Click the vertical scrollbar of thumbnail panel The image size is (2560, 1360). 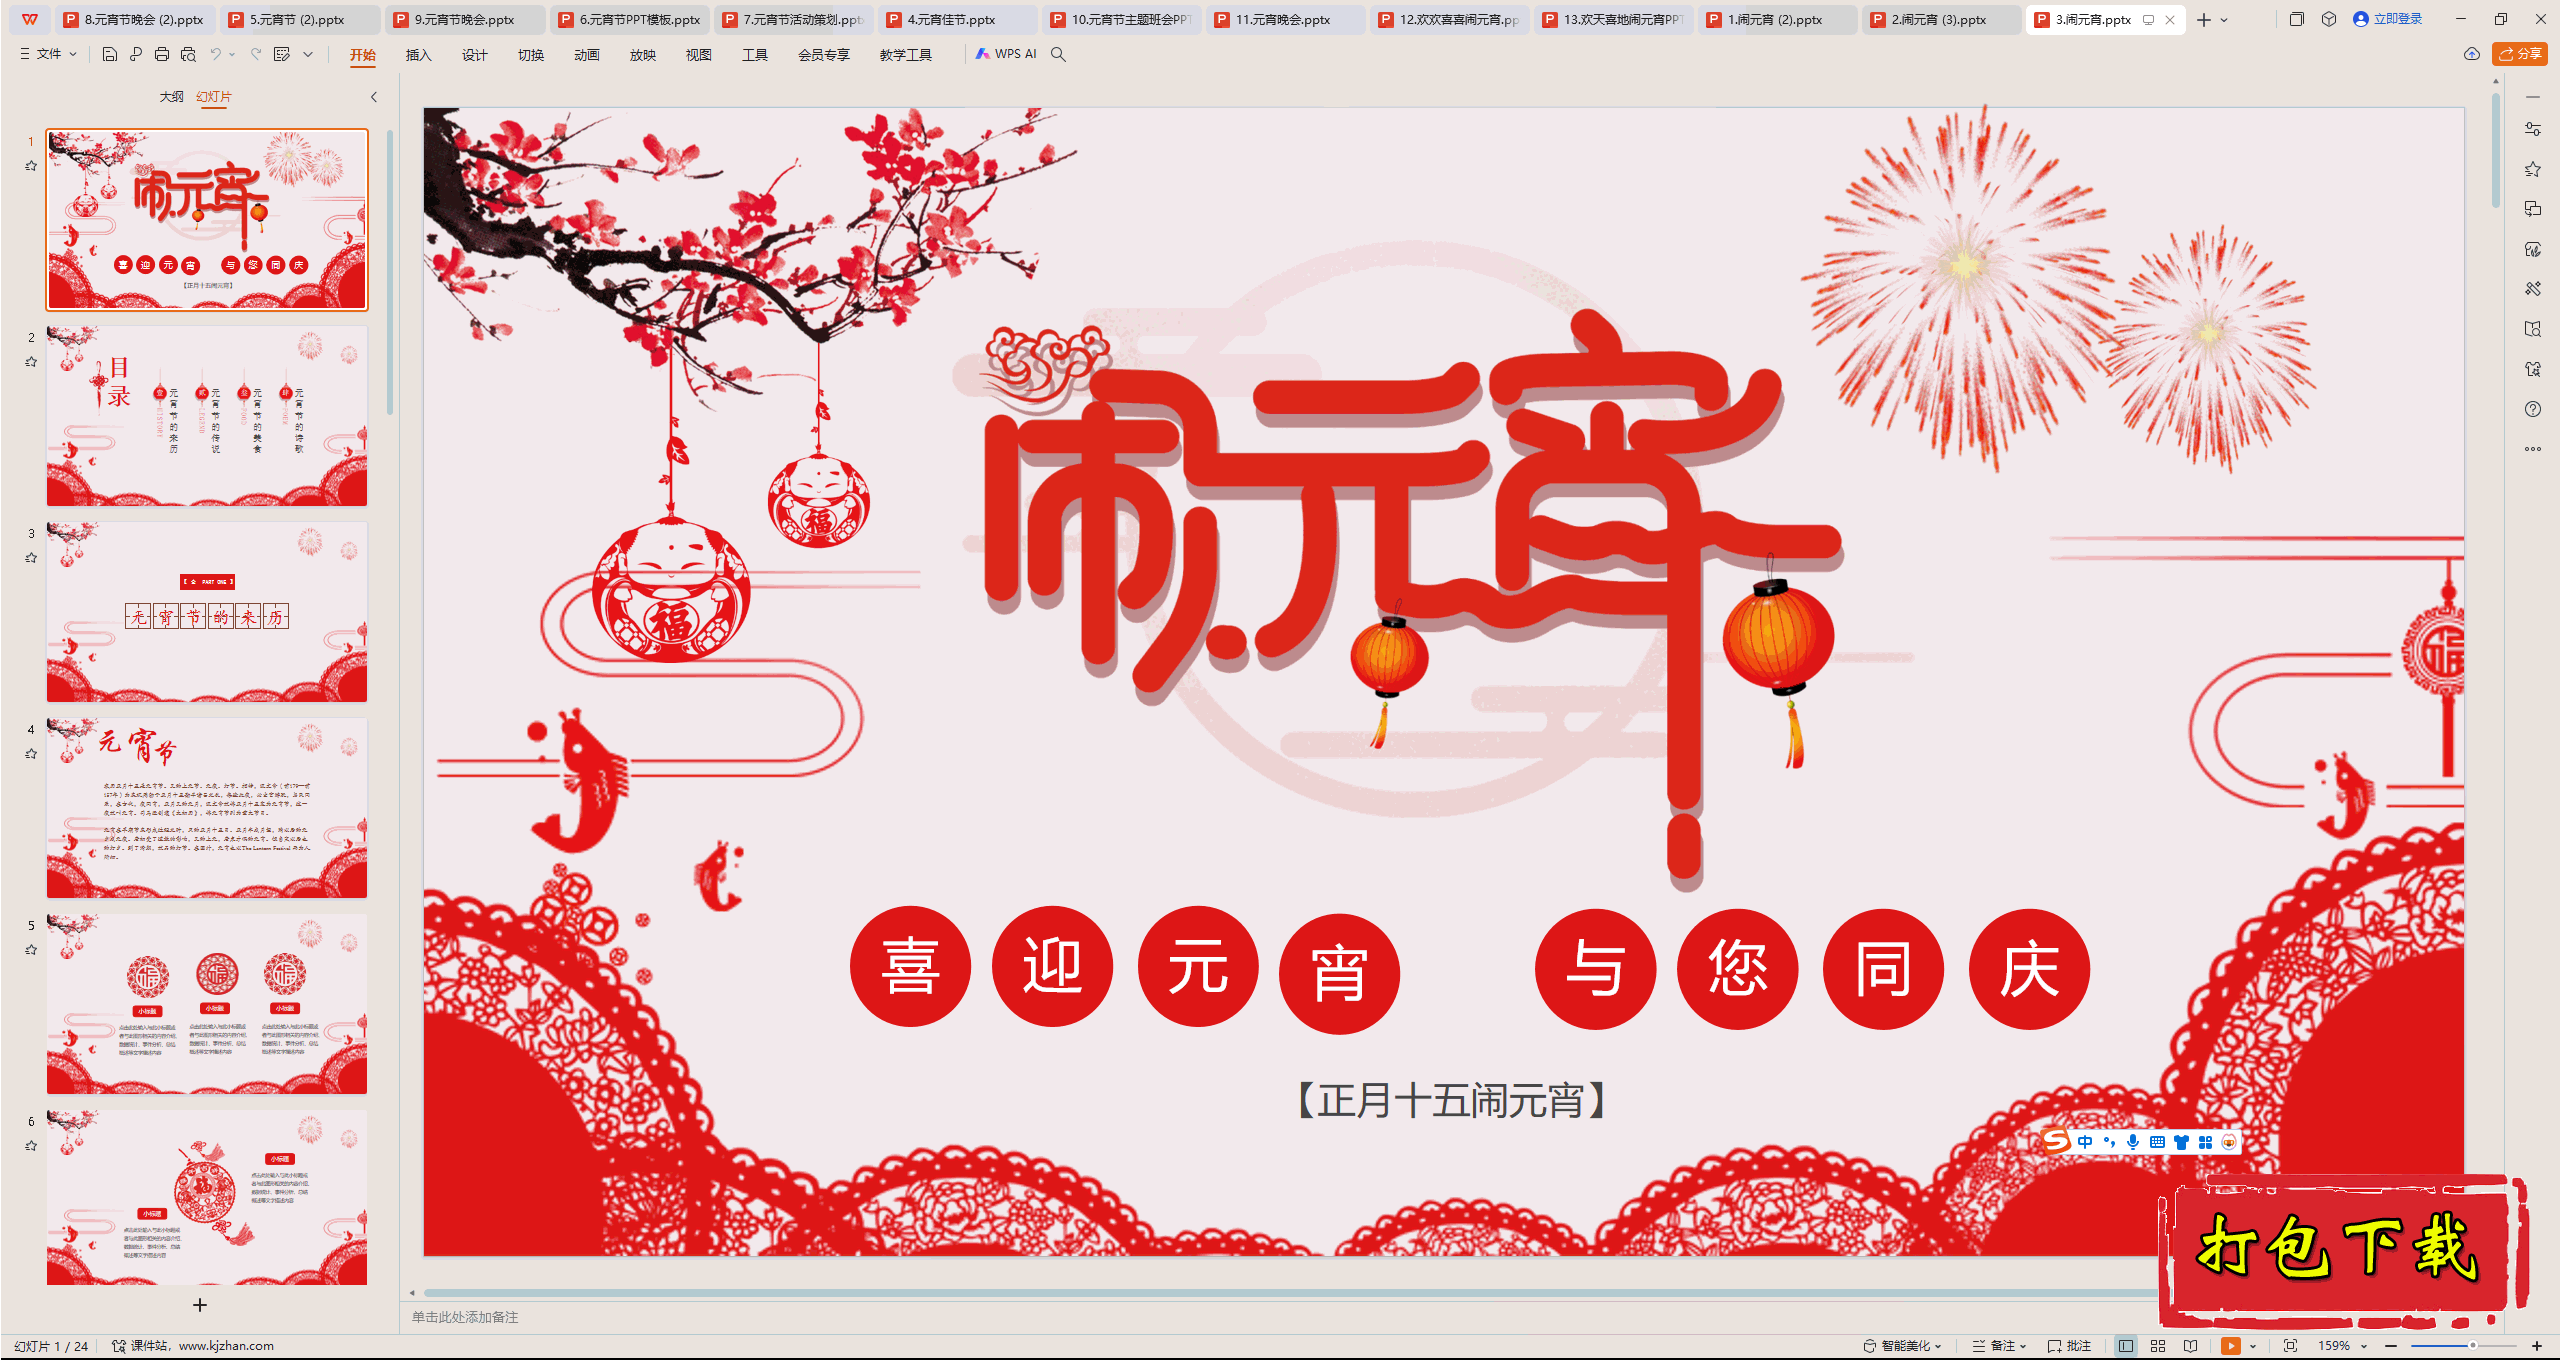tap(390, 272)
